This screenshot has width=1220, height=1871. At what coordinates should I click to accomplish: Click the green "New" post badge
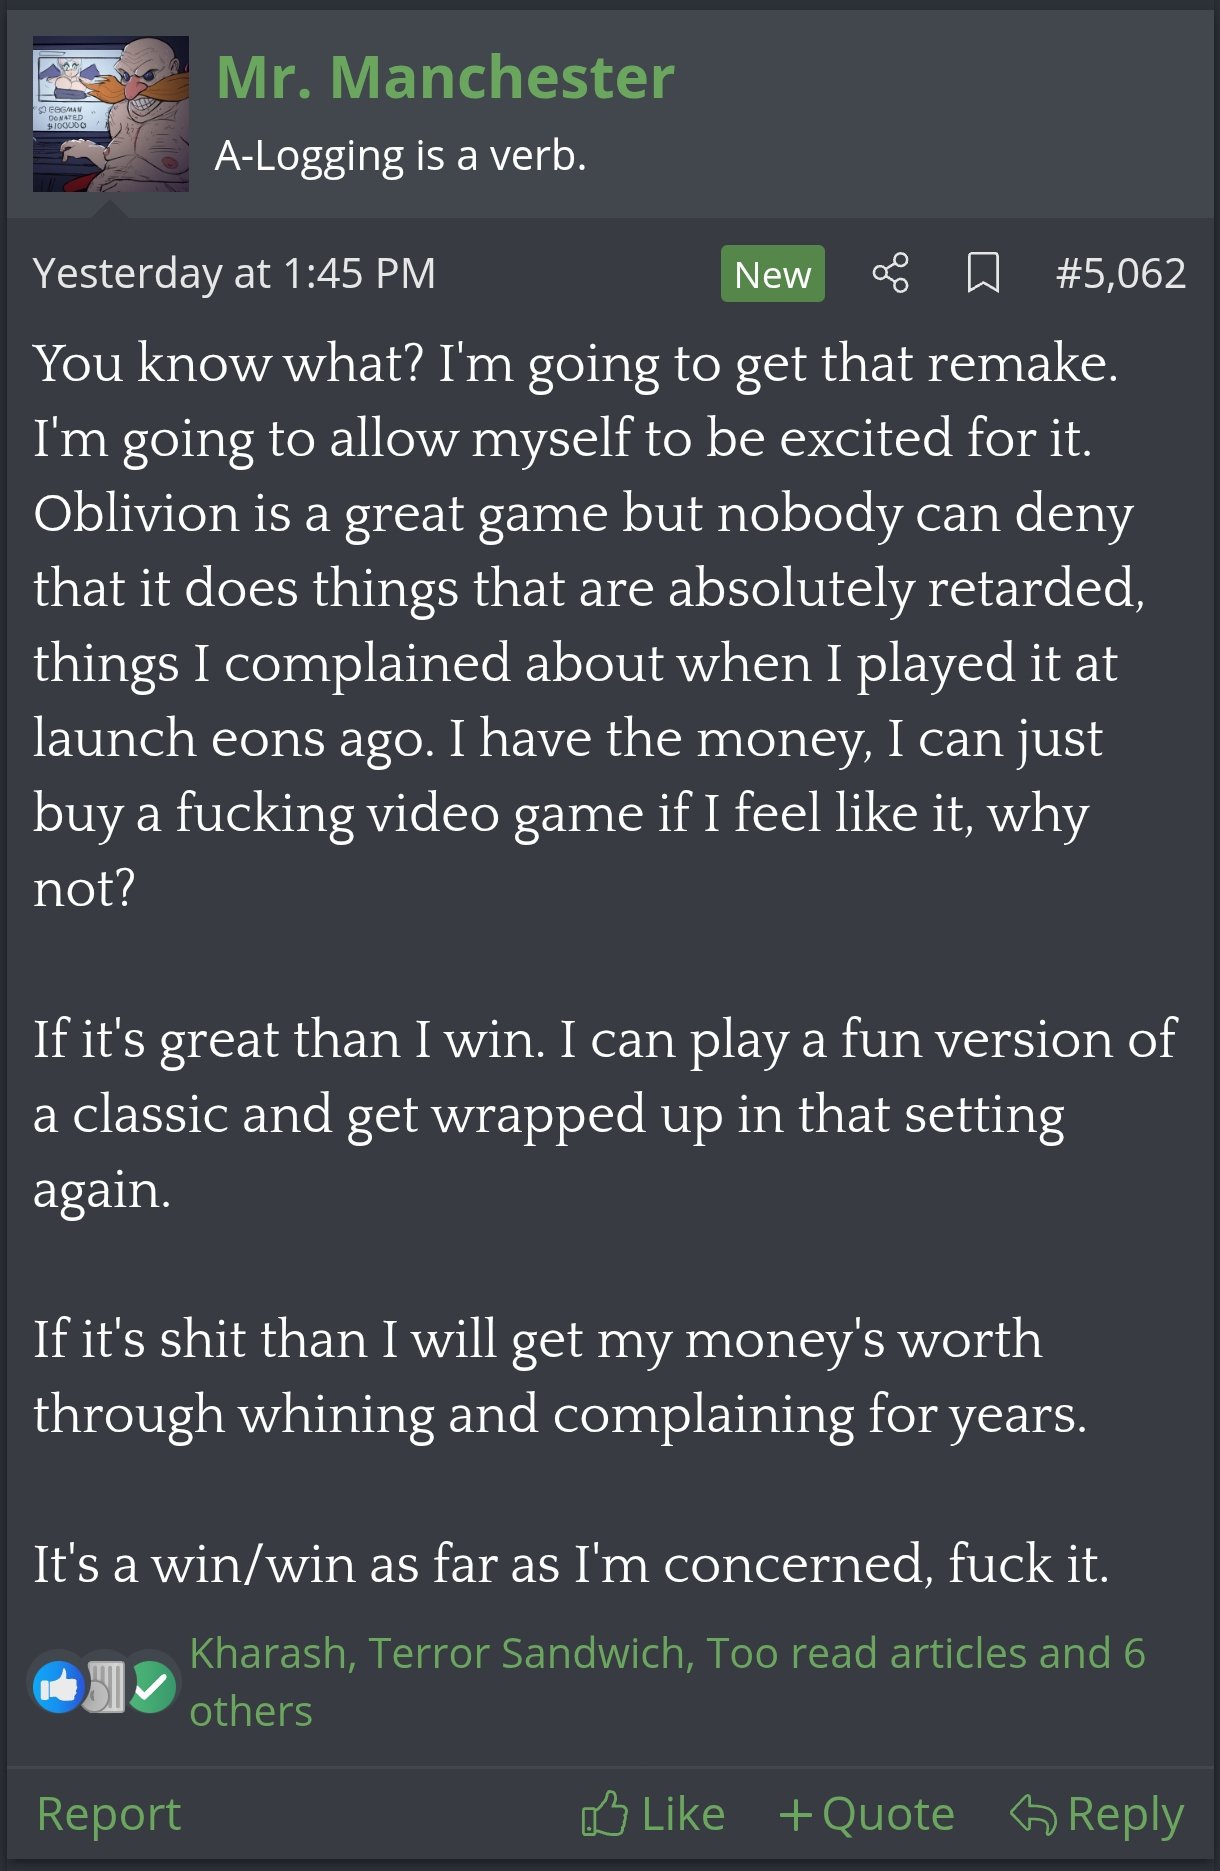pyautogui.click(x=772, y=274)
